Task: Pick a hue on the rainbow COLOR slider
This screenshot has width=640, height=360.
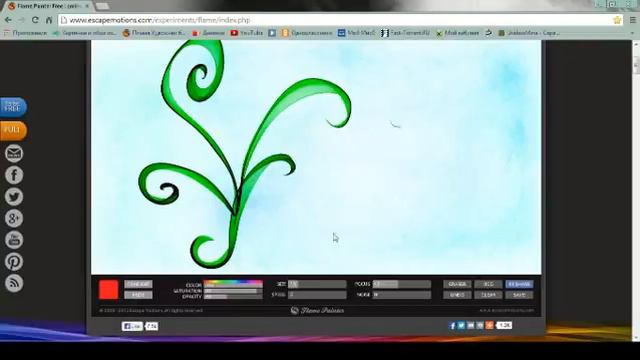Action: click(233, 283)
